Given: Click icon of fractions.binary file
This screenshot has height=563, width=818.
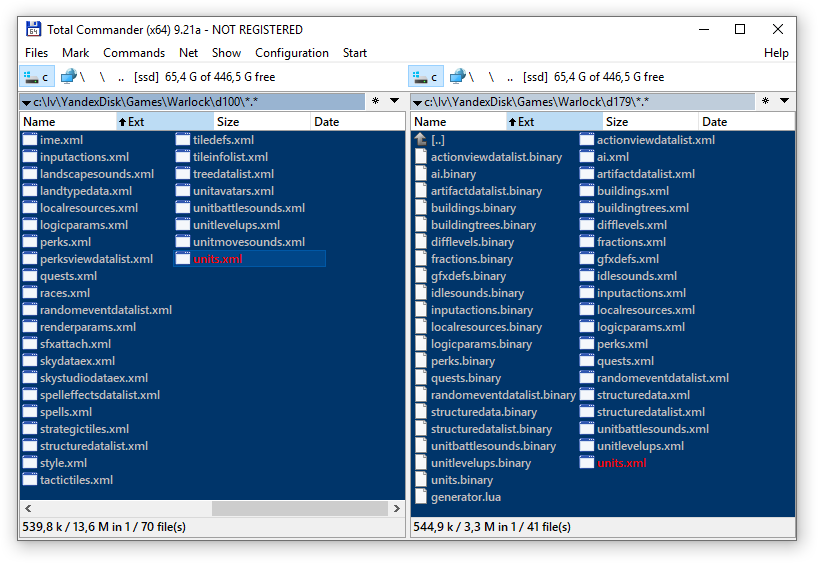Looking at the screenshot, I should (421, 259).
